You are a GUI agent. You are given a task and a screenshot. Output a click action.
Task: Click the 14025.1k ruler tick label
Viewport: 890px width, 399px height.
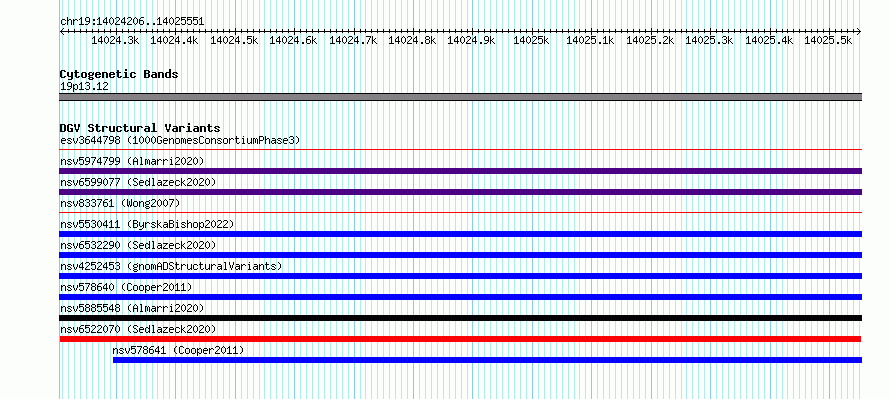[x=591, y=41]
